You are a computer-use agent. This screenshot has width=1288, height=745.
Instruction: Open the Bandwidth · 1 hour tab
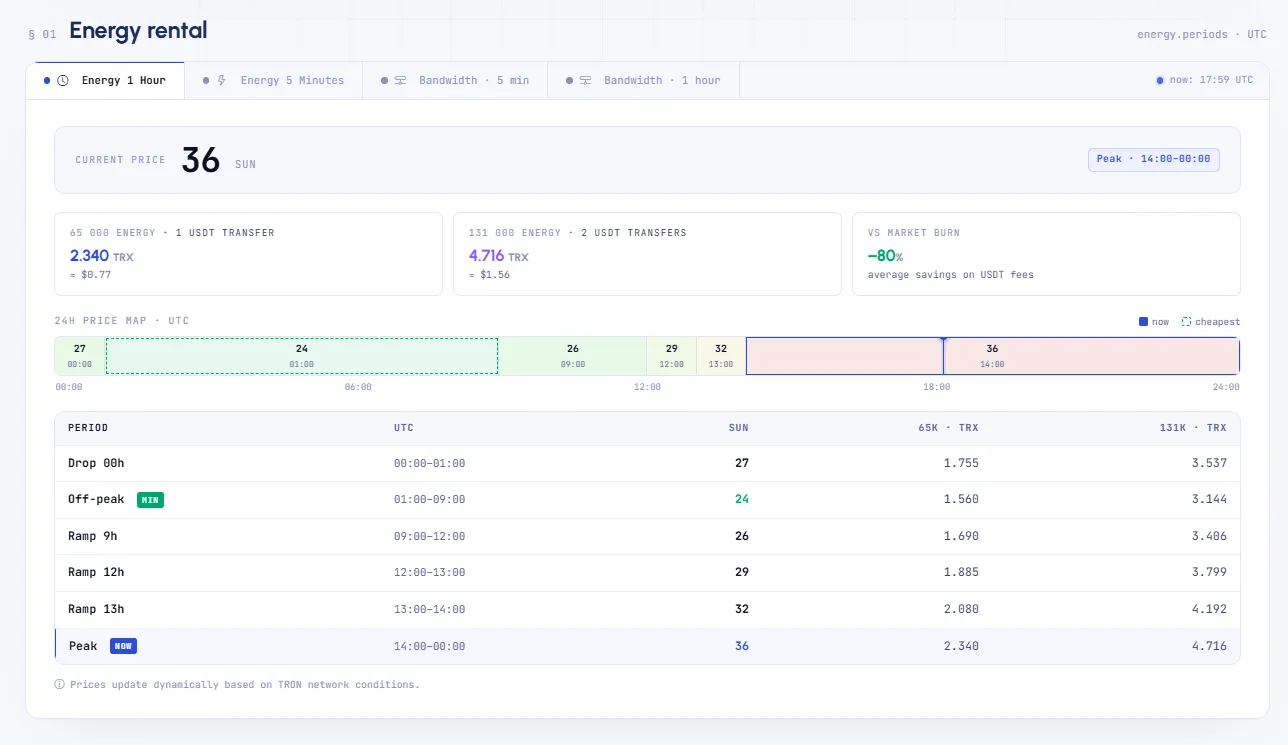tap(643, 80)
